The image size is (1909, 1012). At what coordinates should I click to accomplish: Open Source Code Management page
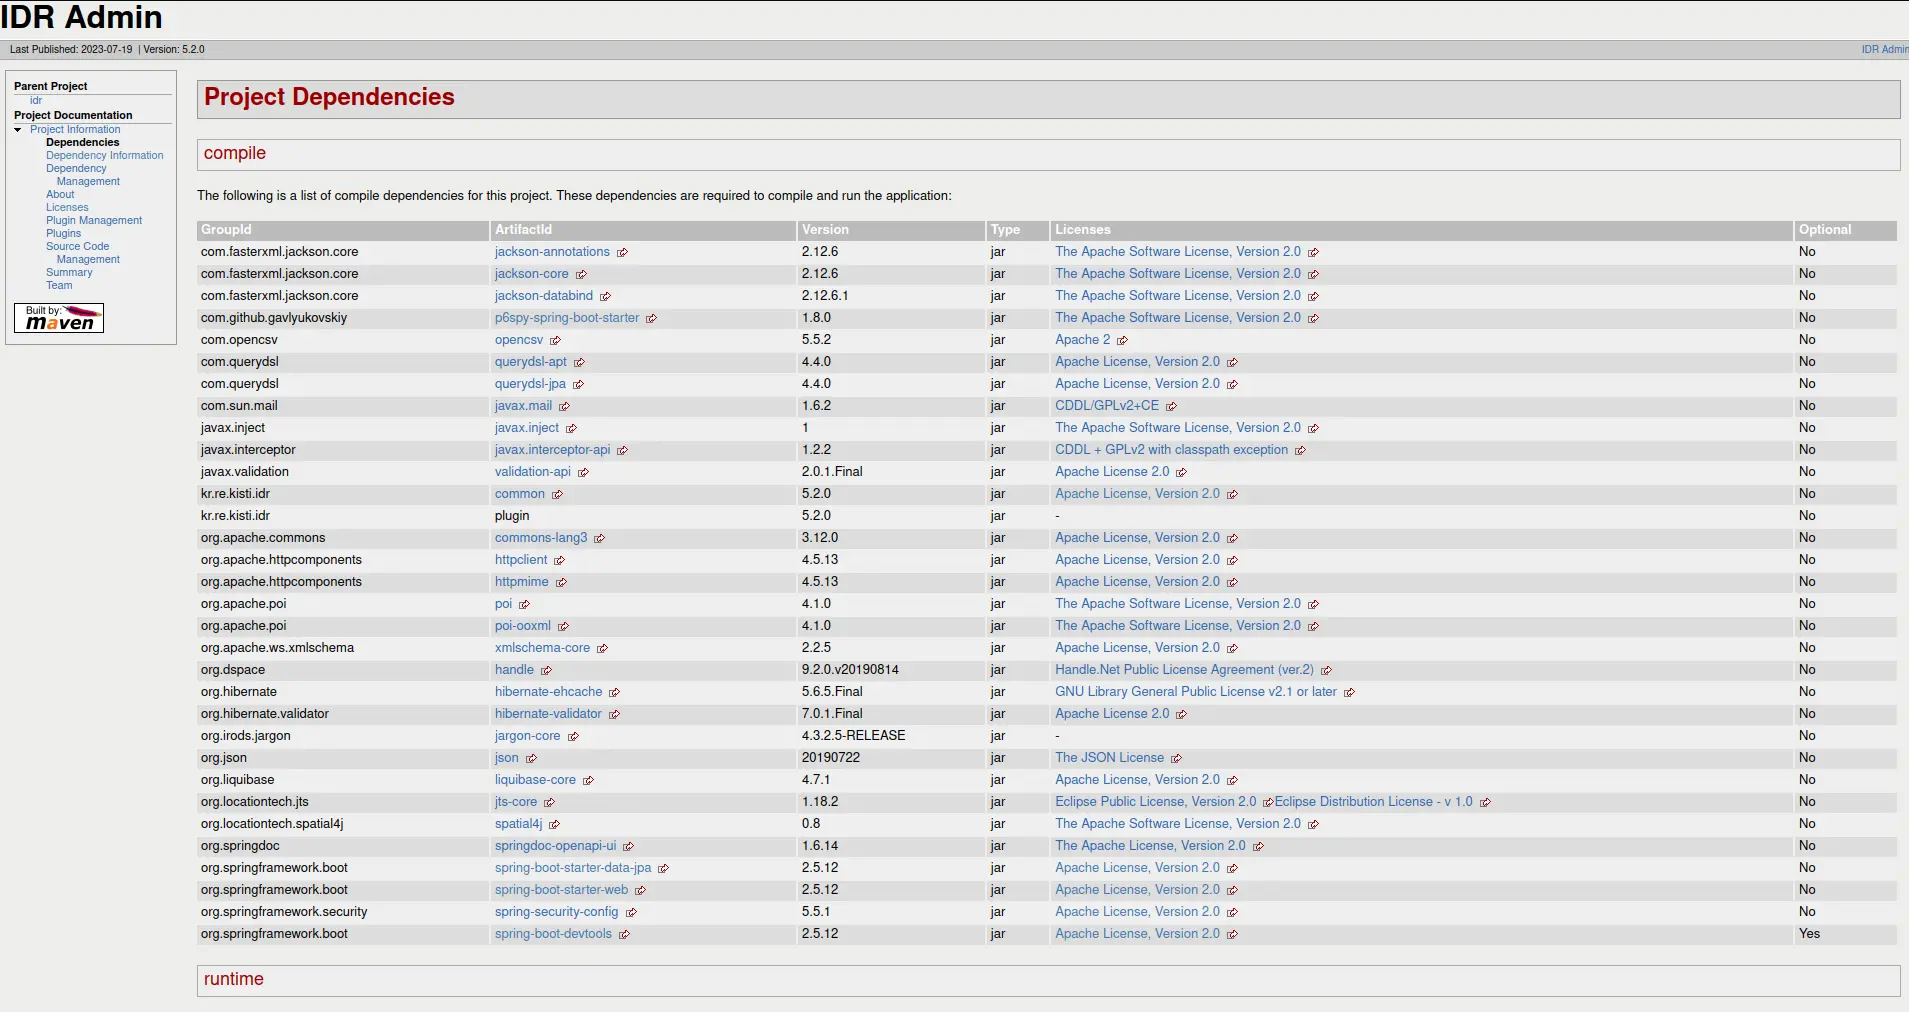tap(83, 253)
